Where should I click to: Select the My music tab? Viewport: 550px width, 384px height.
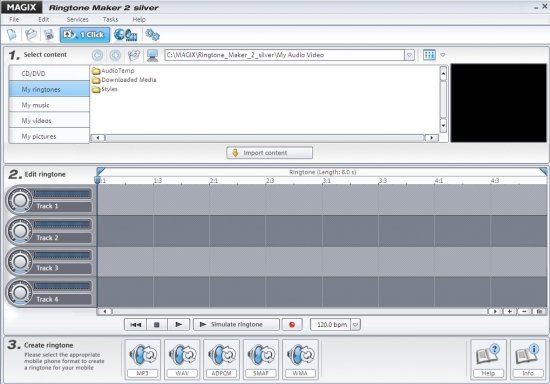tap(49, 105)
